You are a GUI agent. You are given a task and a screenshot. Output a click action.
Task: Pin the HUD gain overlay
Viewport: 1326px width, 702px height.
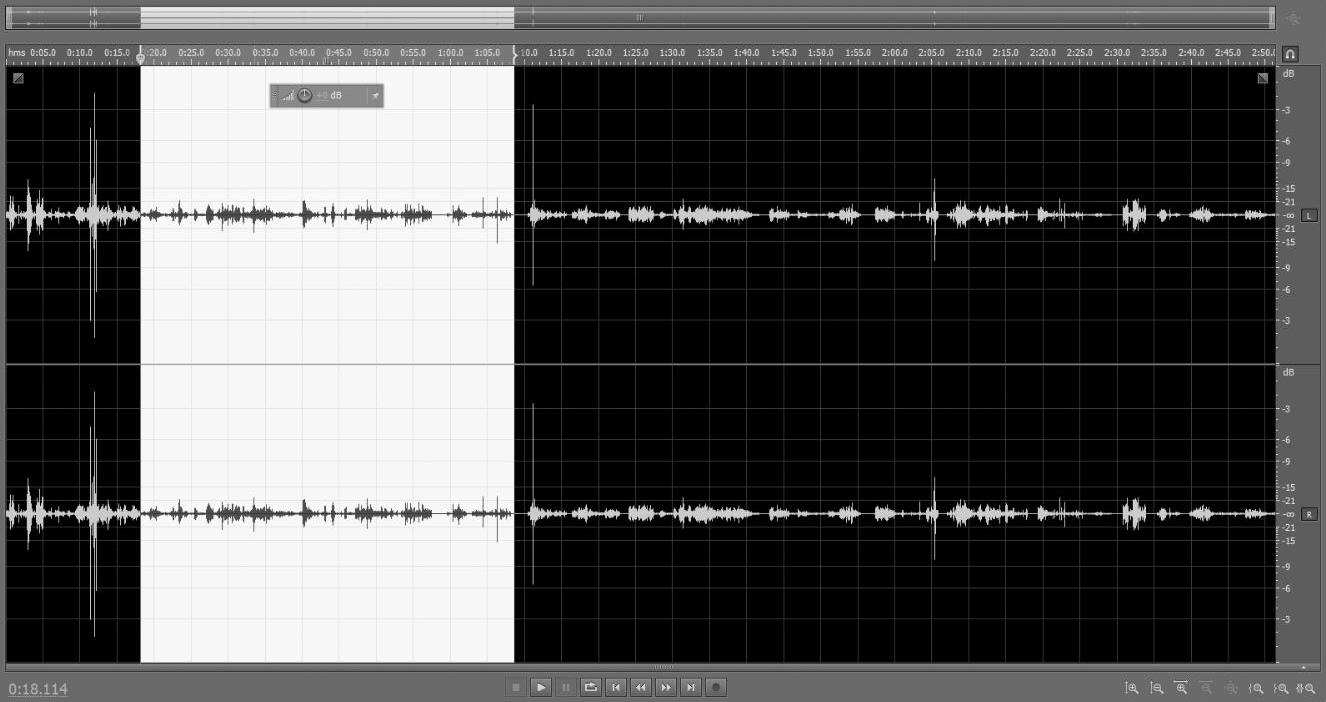(x=375, y=96)
